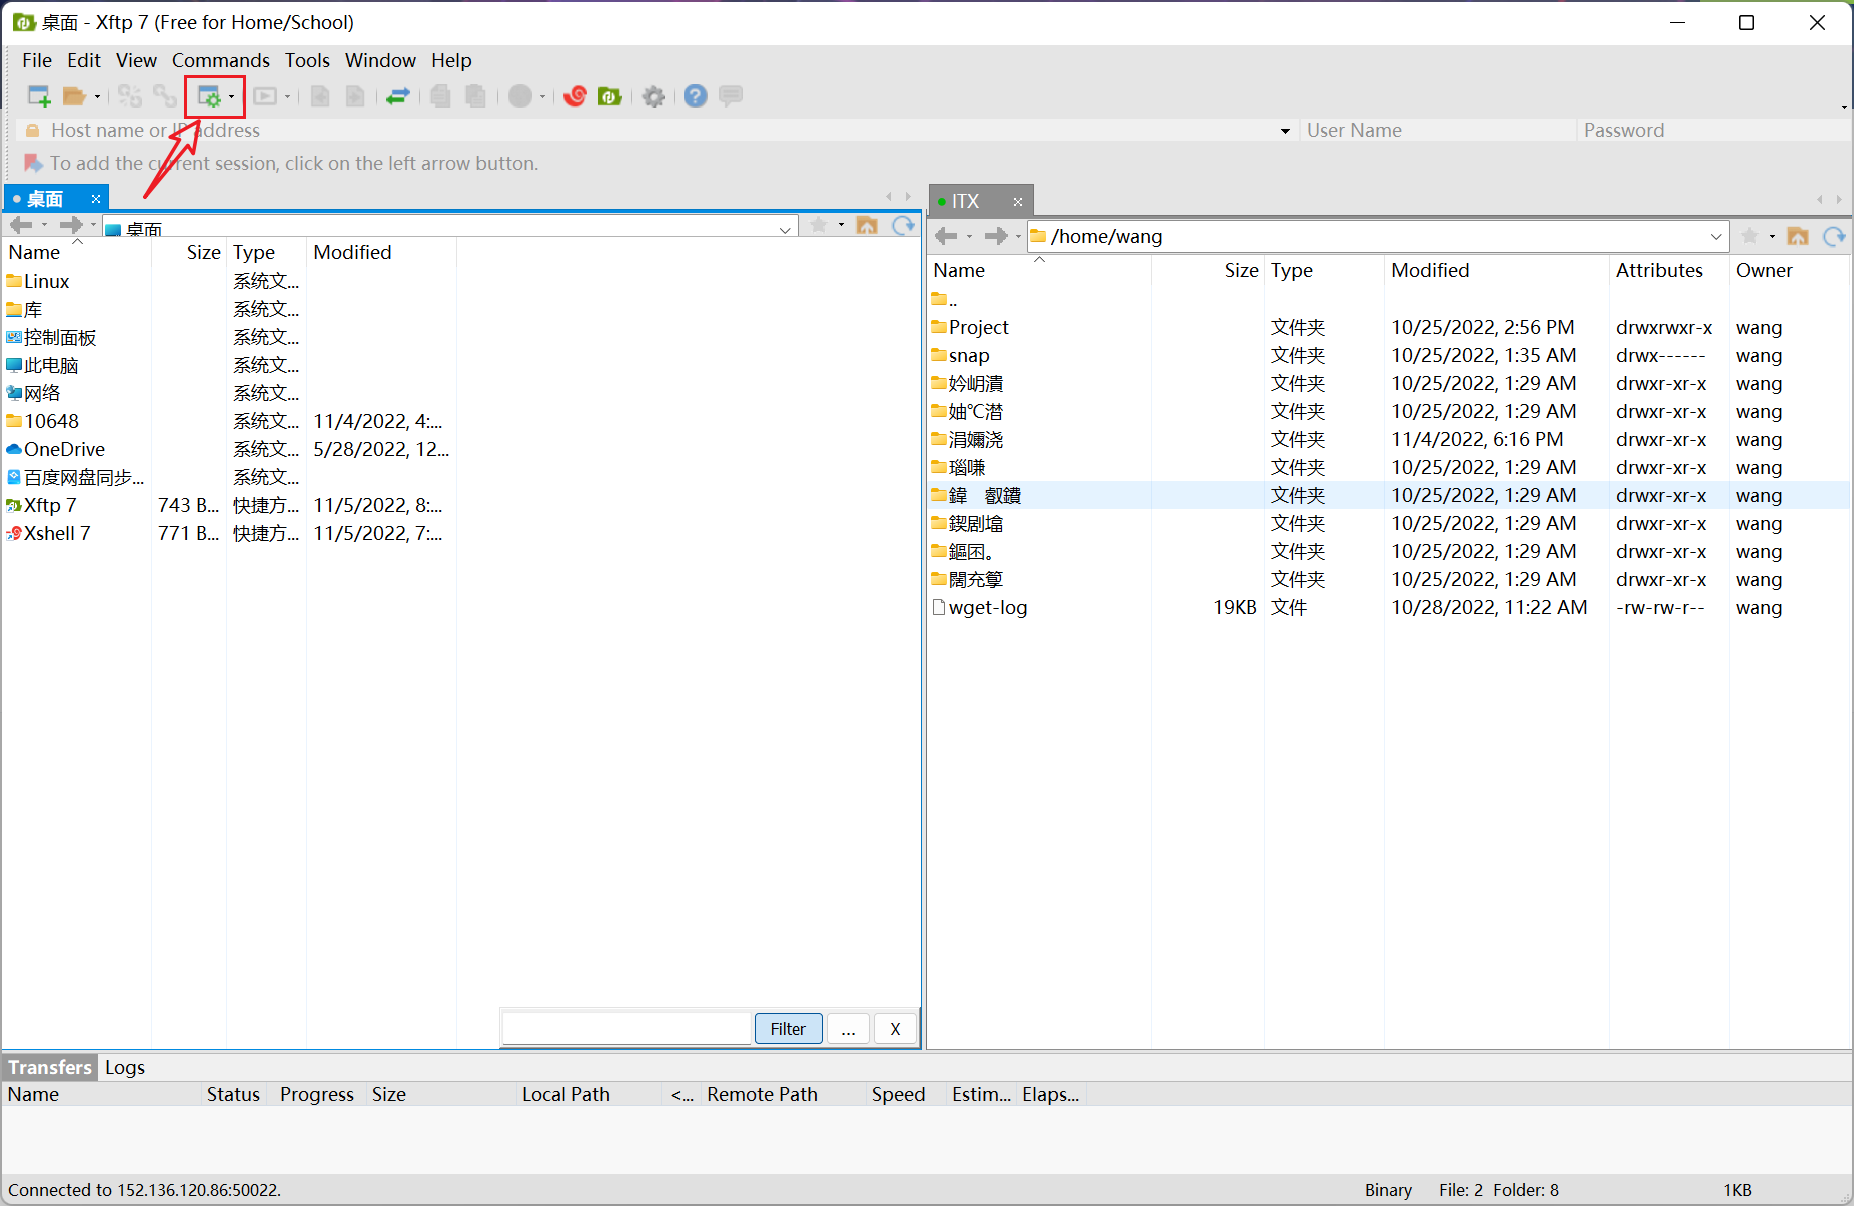
Task: Click the filter text input field
Action: [626, 1029]
